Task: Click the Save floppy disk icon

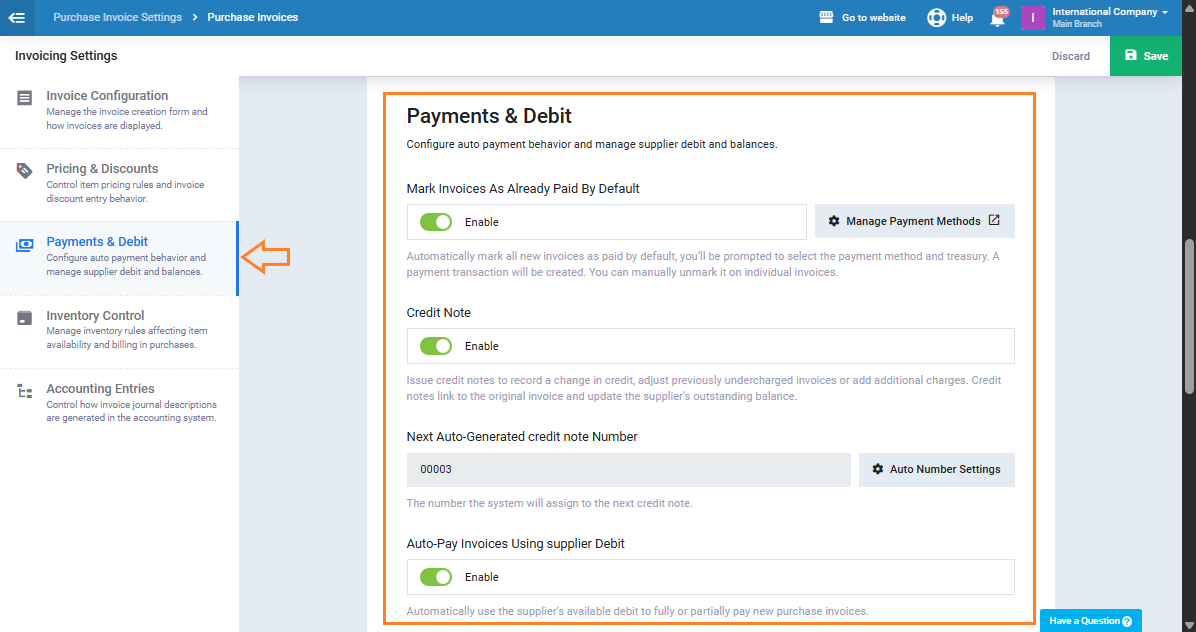Action: tap(1131, 55)
